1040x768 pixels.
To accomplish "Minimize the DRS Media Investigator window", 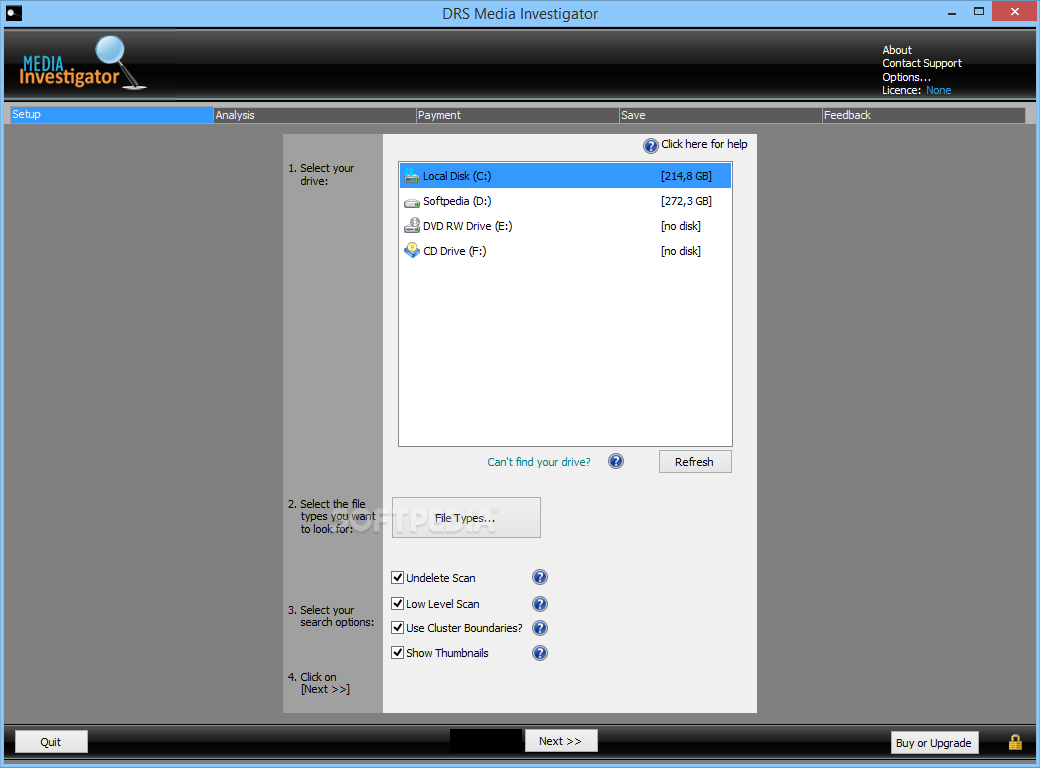I will pyautogui.click(x=952, y=12).
